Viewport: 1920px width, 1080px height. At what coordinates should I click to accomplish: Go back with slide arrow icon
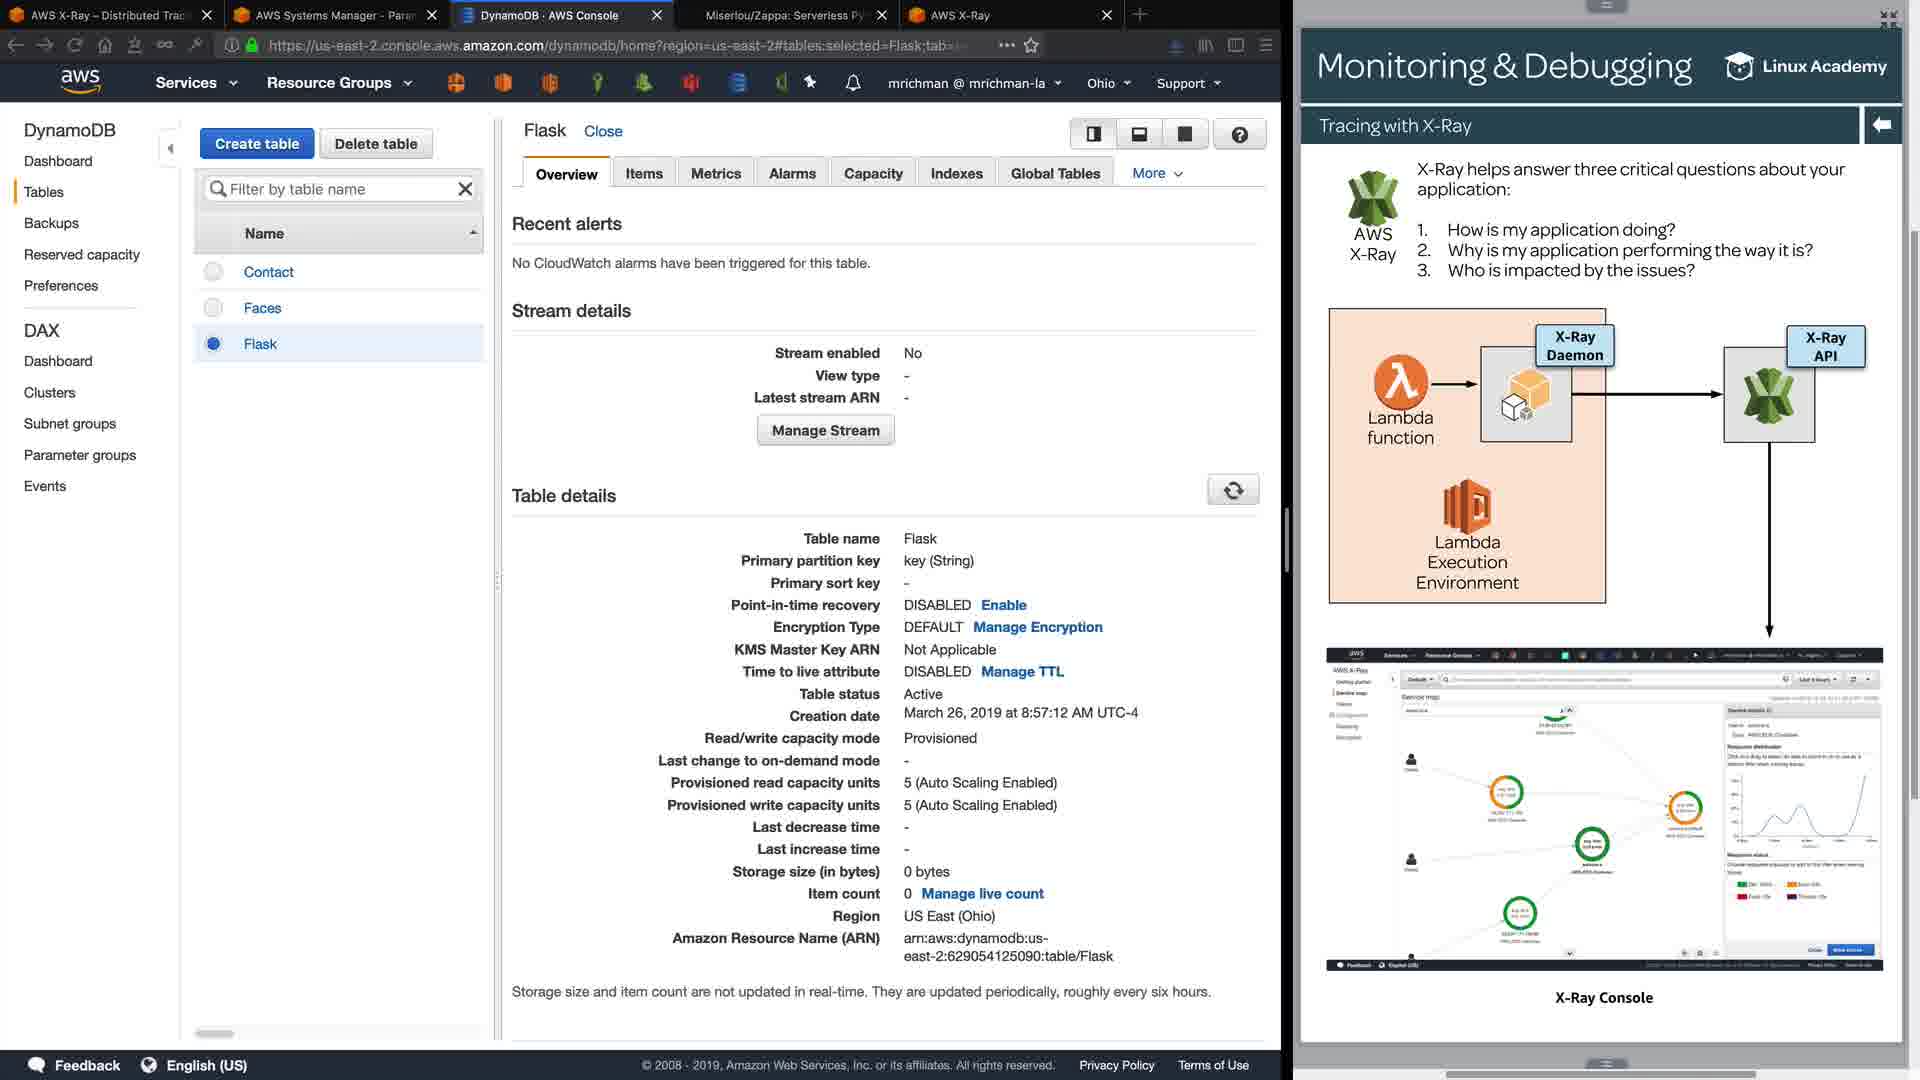[x=1881, y=125]
